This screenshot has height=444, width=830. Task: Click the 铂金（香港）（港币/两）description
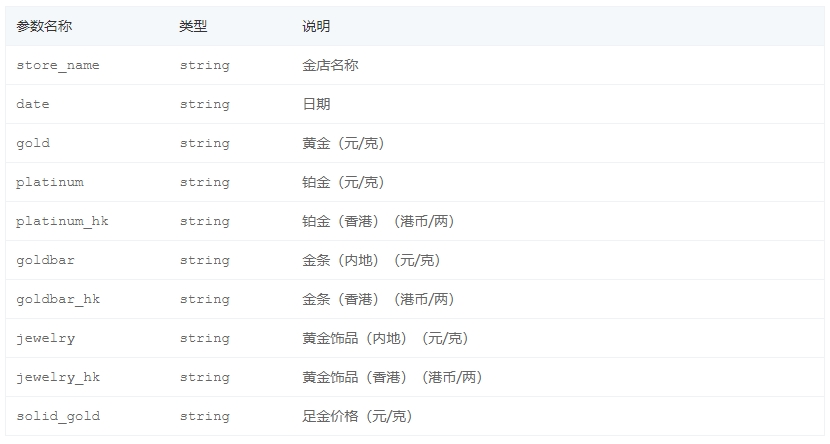(378, 221)
